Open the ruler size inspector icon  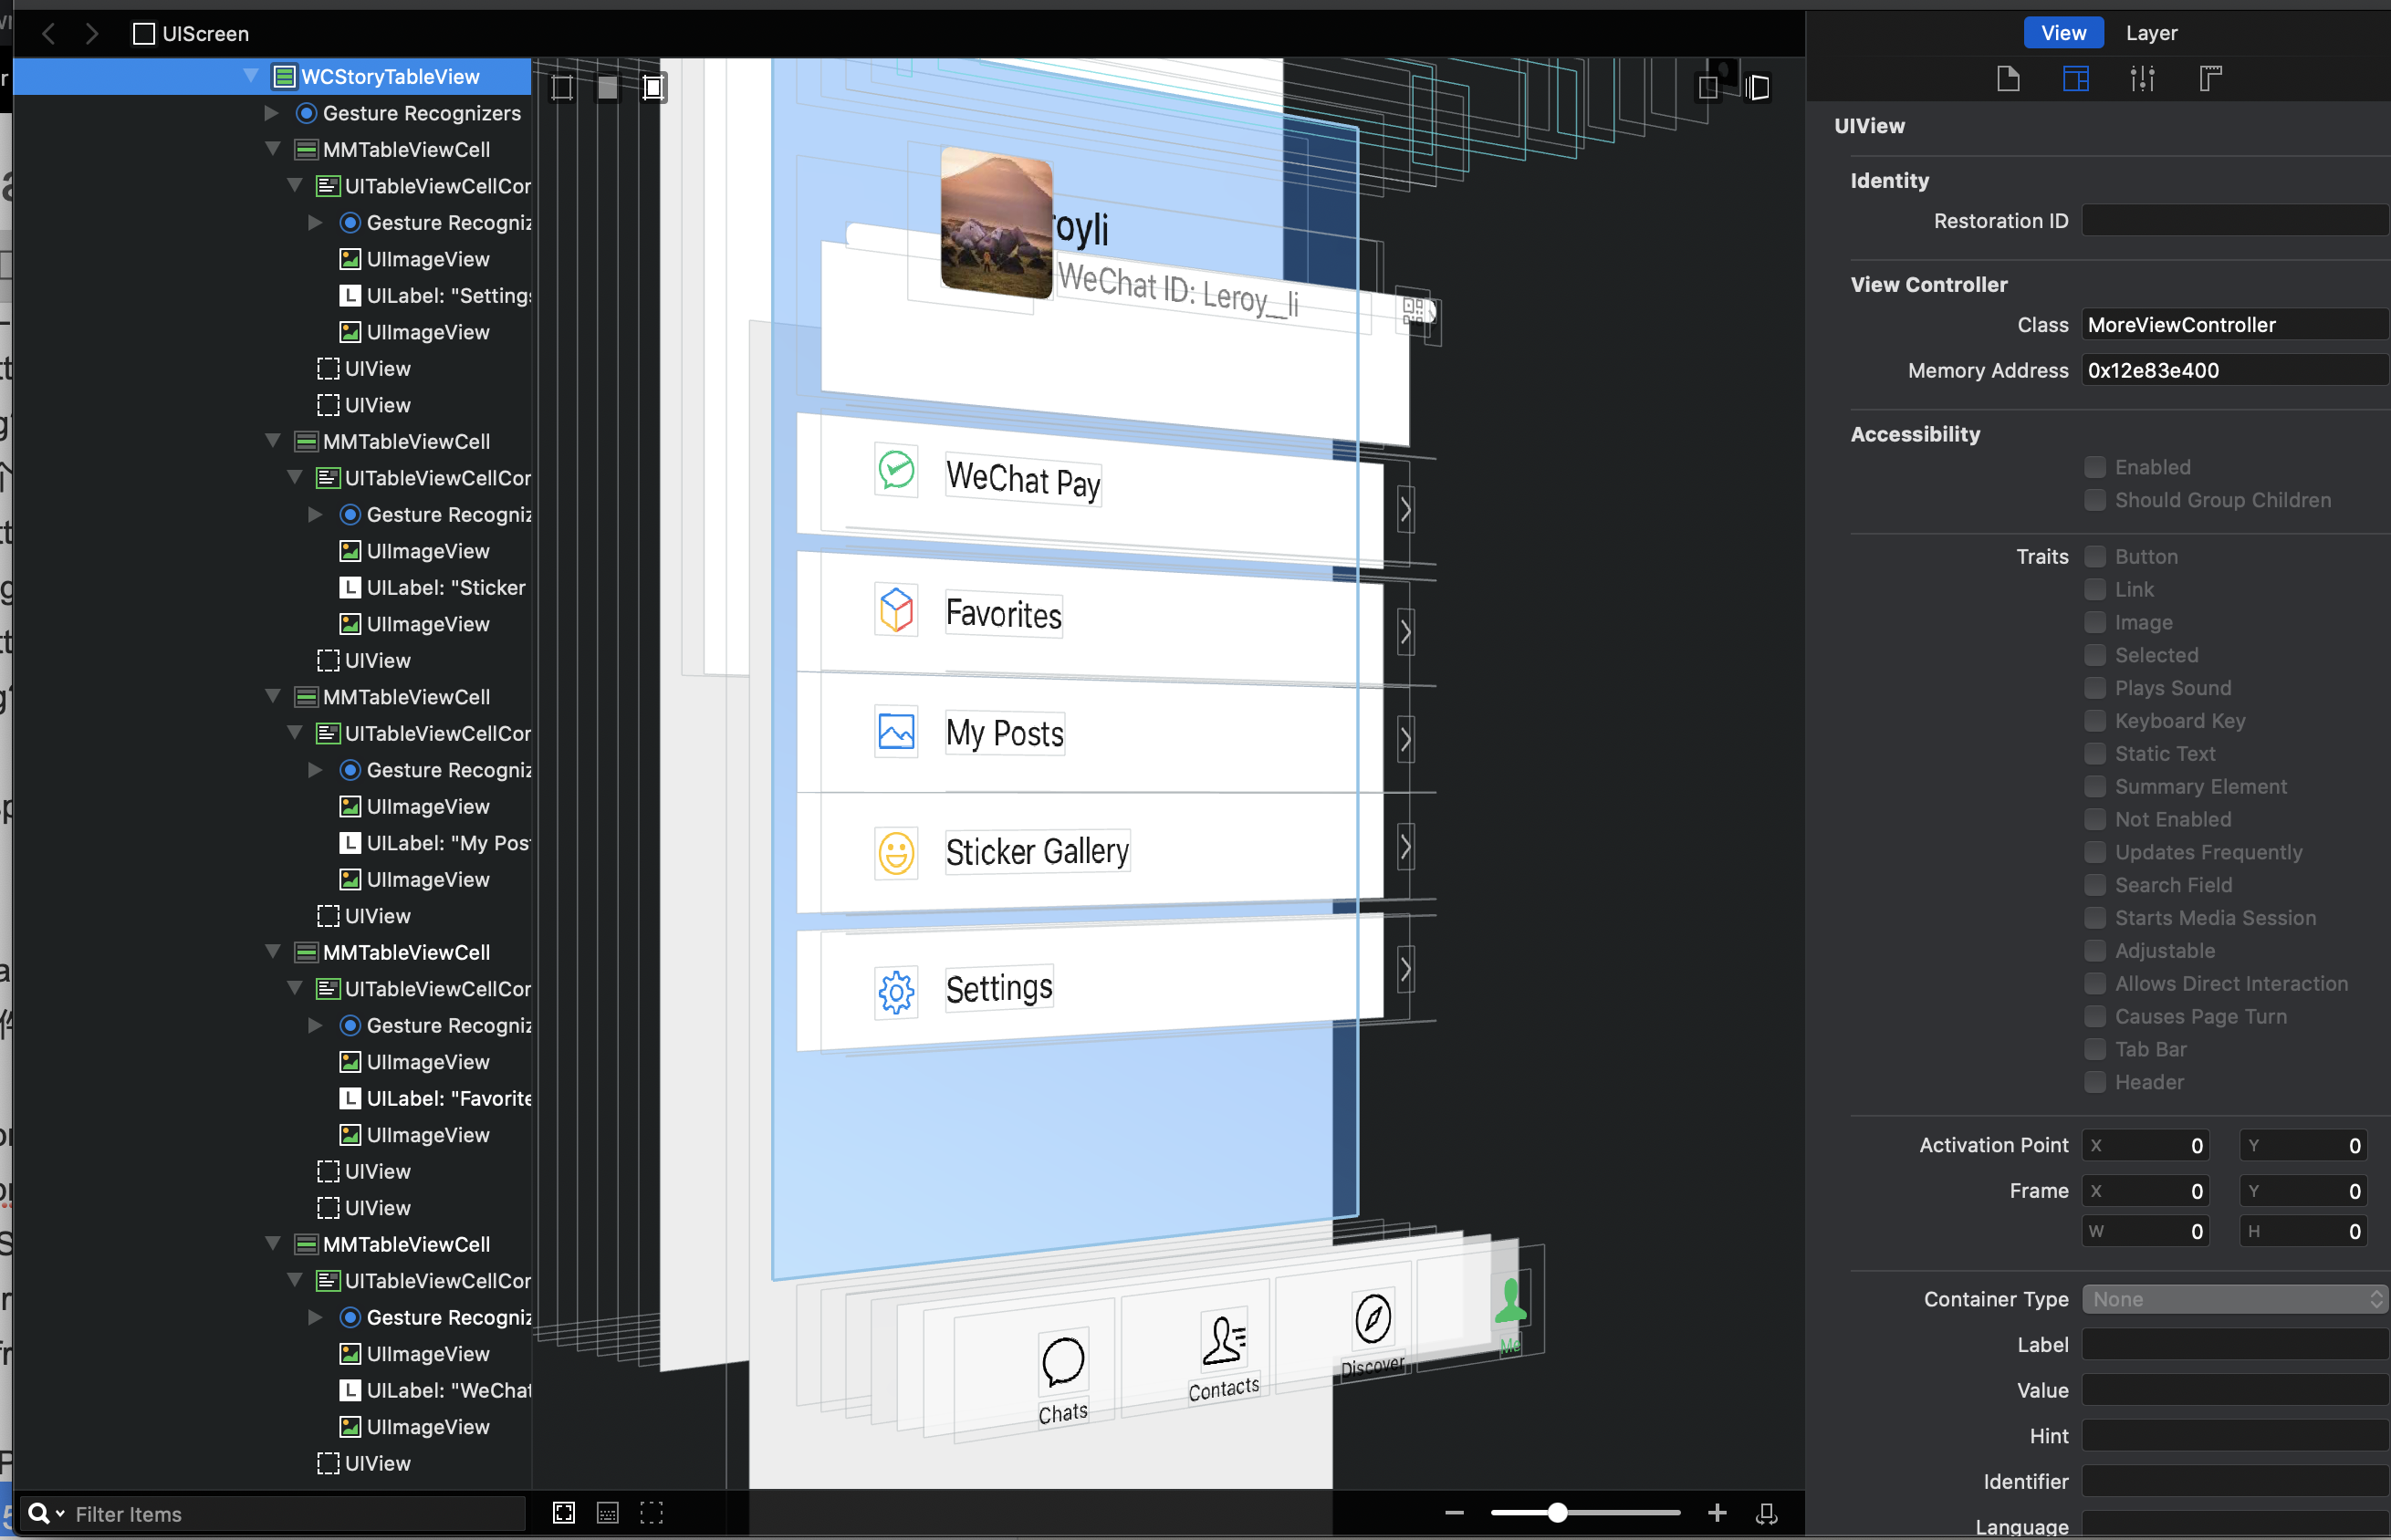point(2210,78)
